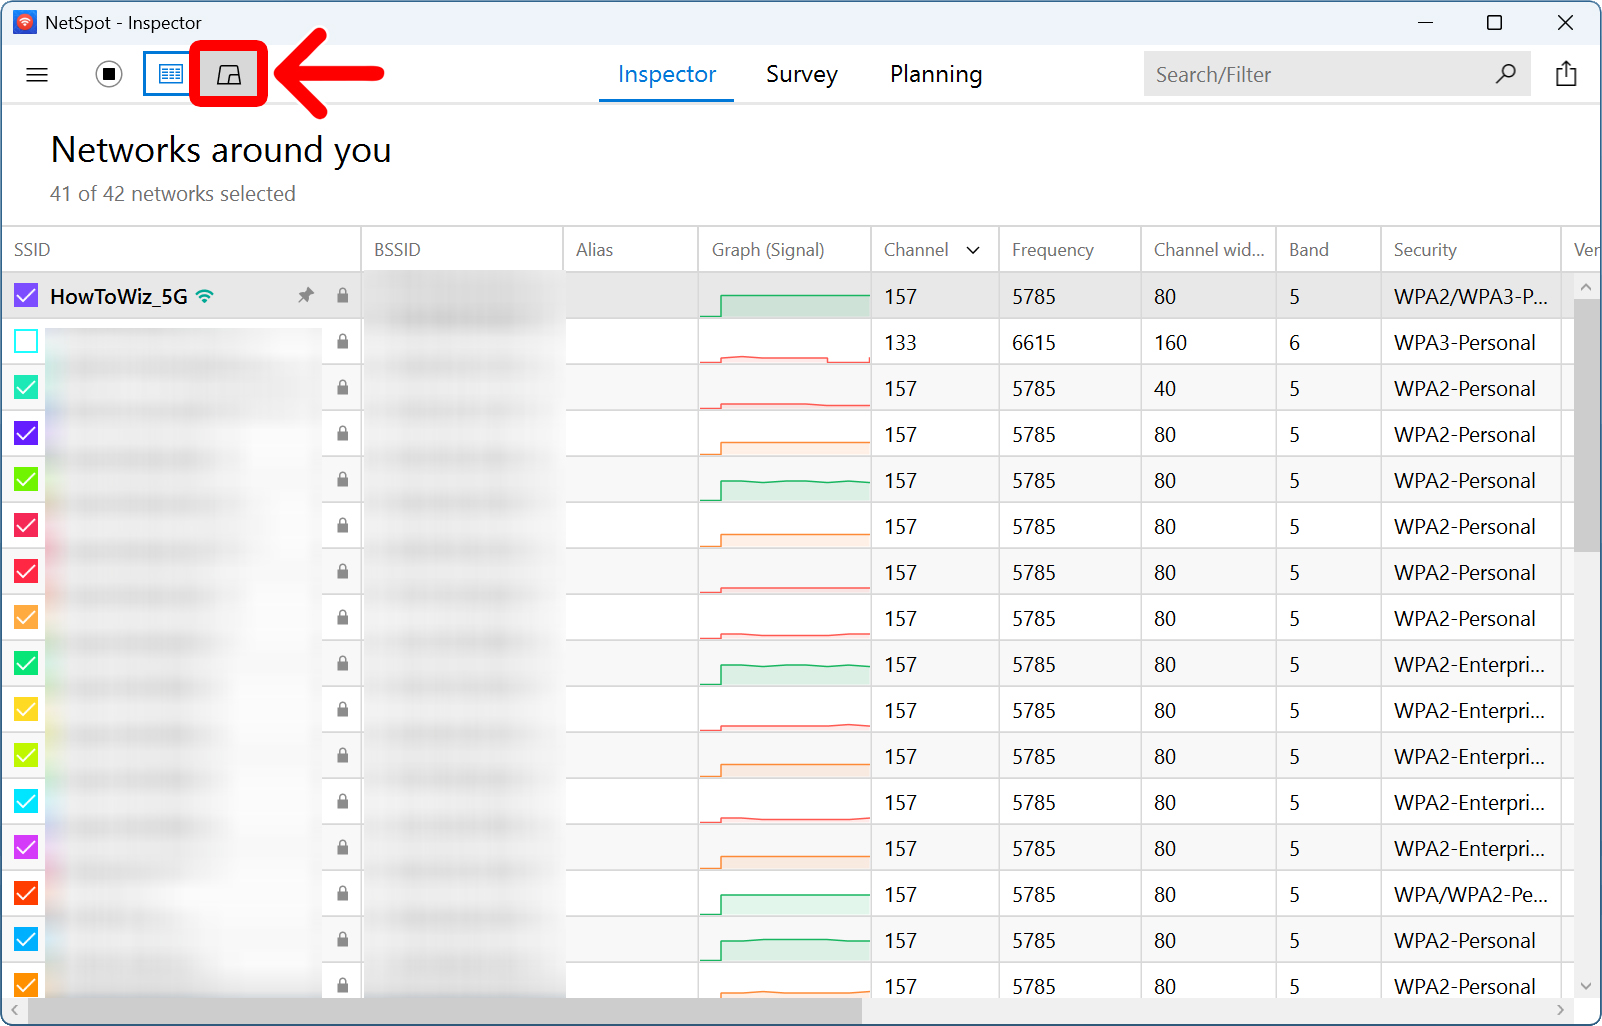The height and width of the screenshot is (1026, 1602).
Task: Switch to the Survey tab
Action: click(x=801, y=74)
